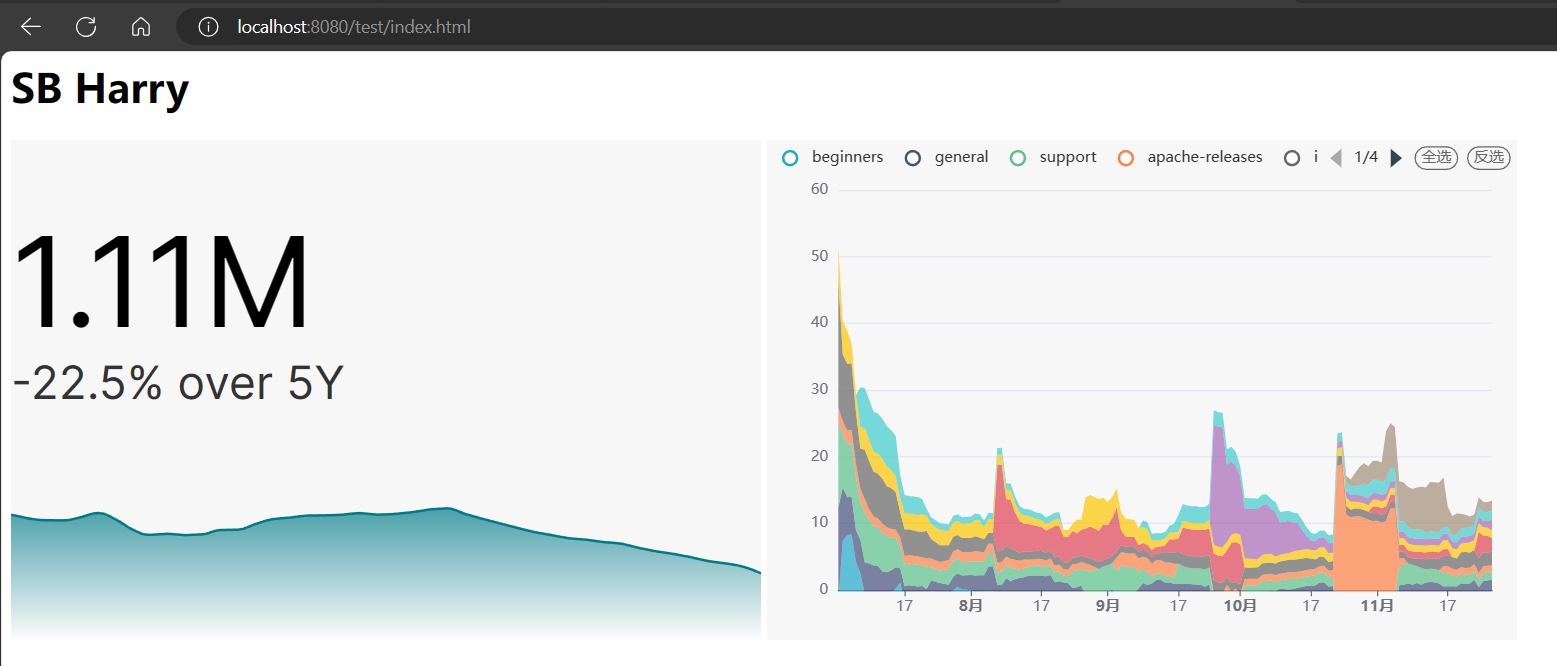This screenshot has height=666, width=1557.
Task: Click the 10月 axis label
Action: pyautogui.click(x=1240, y=606)
